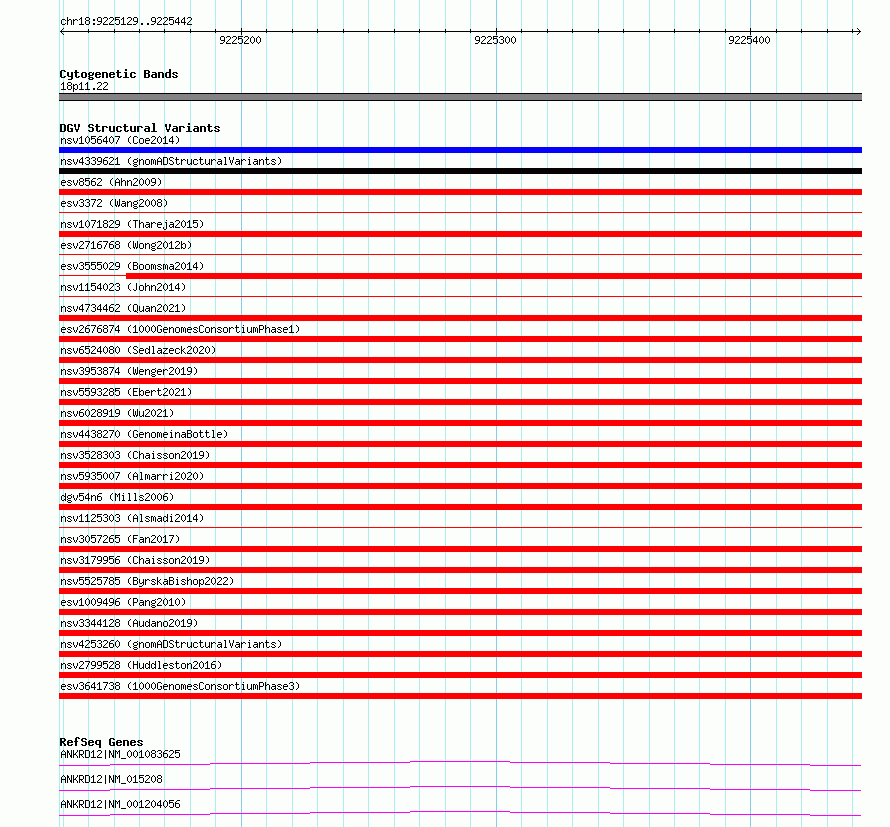Click nsv3344128 (Audano2019) label
890x827 pixels.
129,623
